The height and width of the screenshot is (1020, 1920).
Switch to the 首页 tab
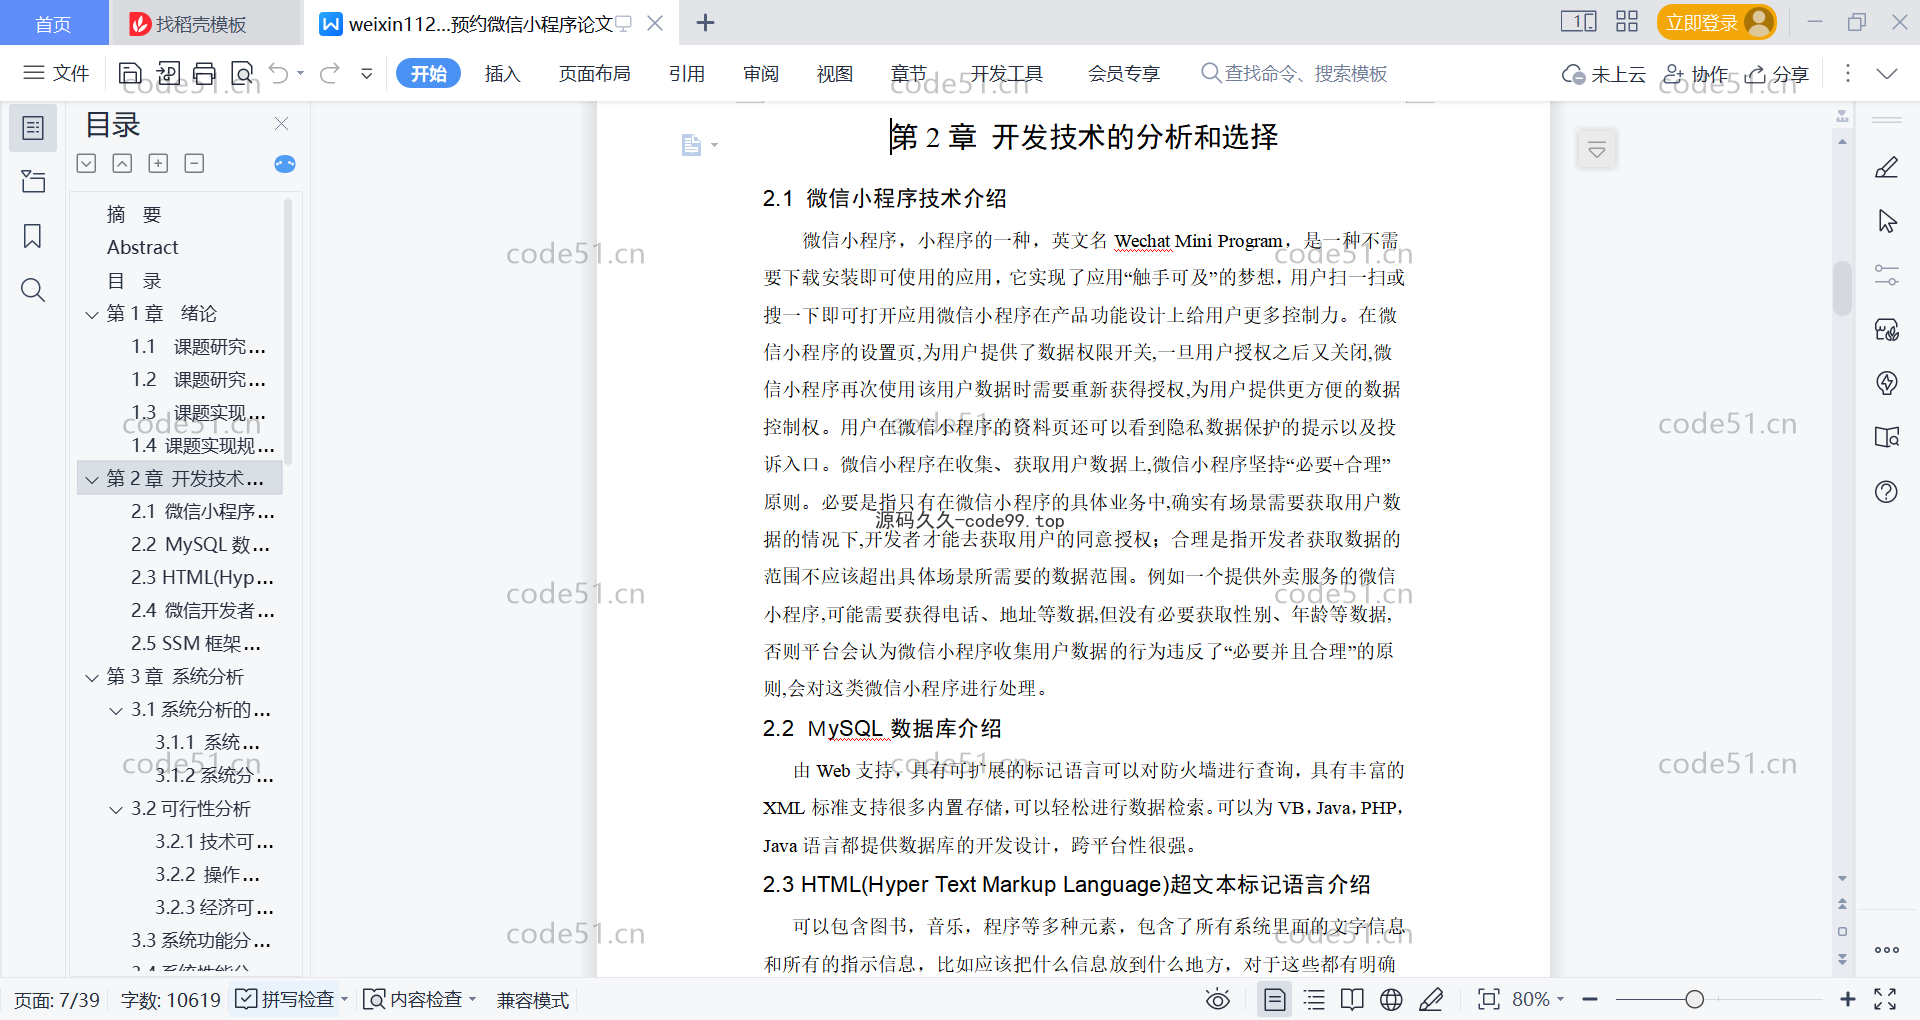(x=54, y=23)
